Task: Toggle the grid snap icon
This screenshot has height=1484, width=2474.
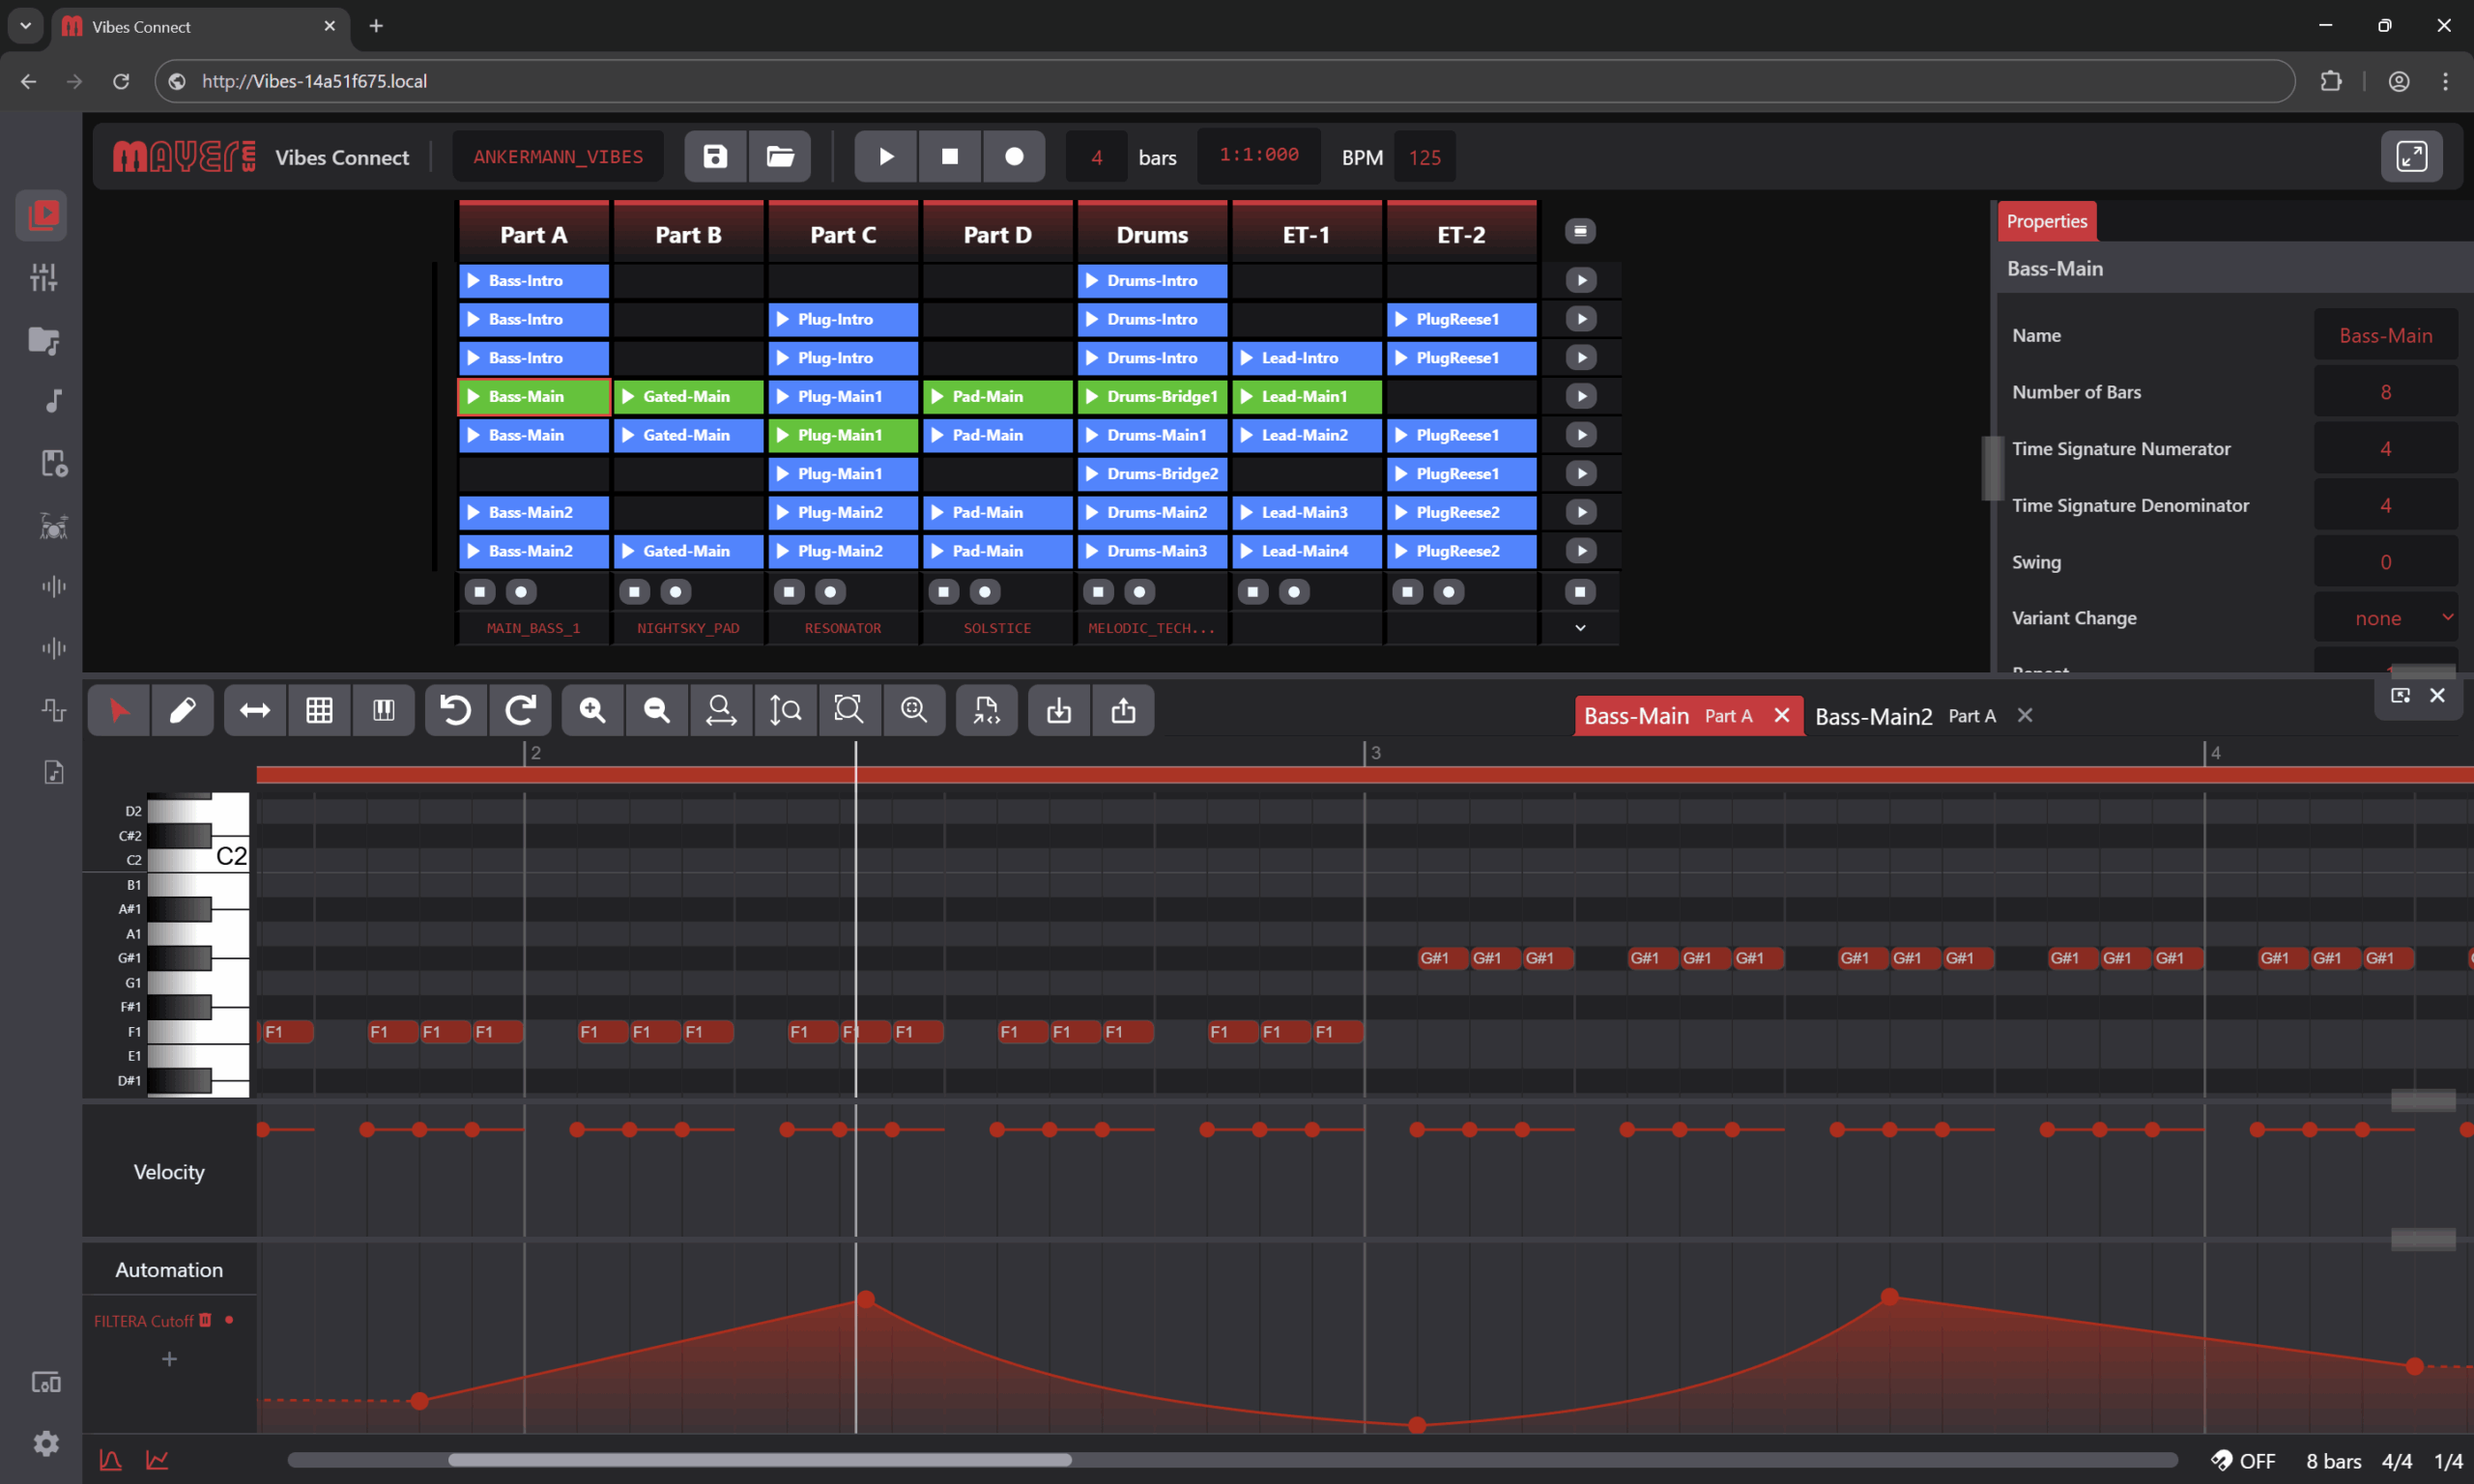Action: click(319, 710)
